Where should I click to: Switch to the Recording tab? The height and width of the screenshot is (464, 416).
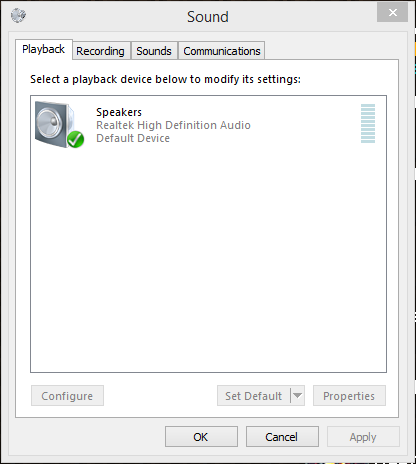point(100,51)
